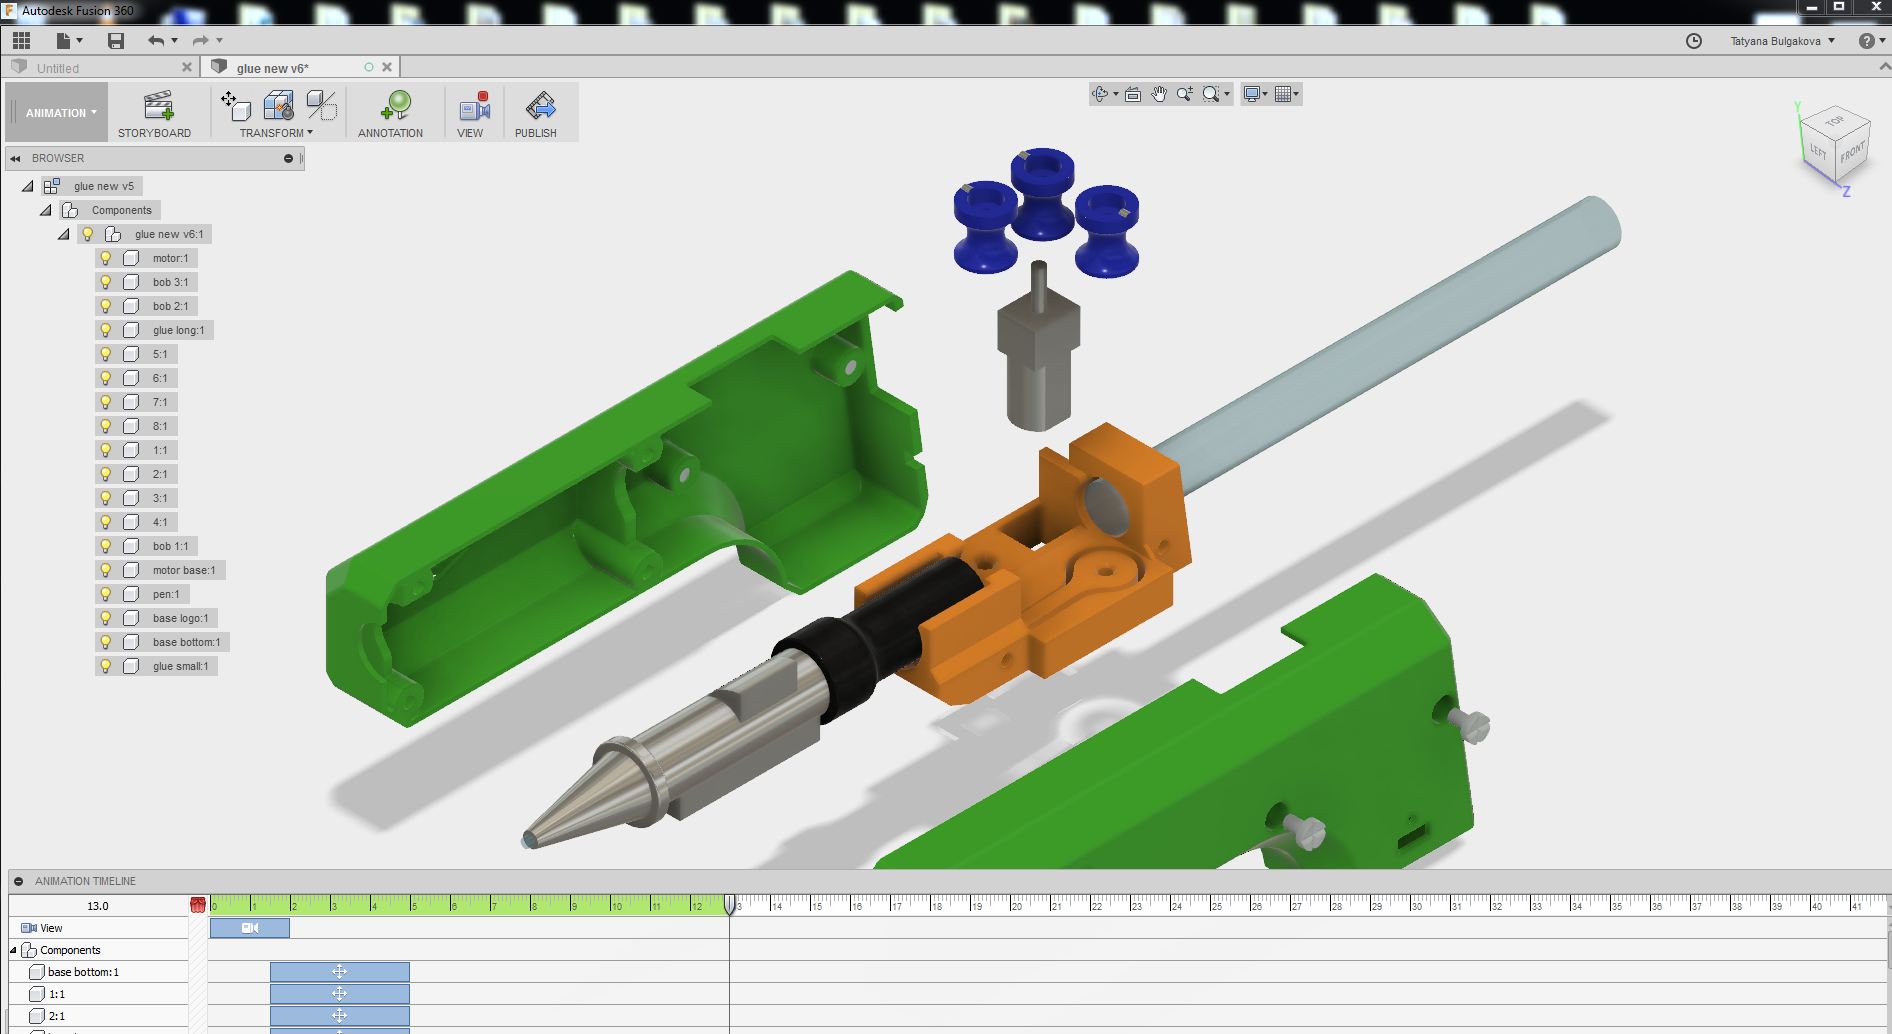Collapse the glue new v6:1 node
Image resolution: width=1892 pixels, height=1034 pixels.
tap(64, 234)
